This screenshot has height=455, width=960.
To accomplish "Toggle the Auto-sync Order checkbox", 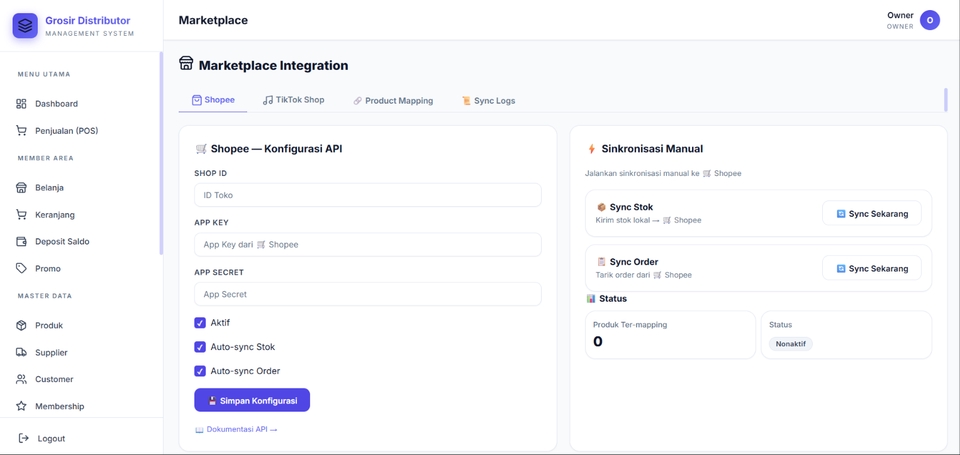I will click(200, 370).
